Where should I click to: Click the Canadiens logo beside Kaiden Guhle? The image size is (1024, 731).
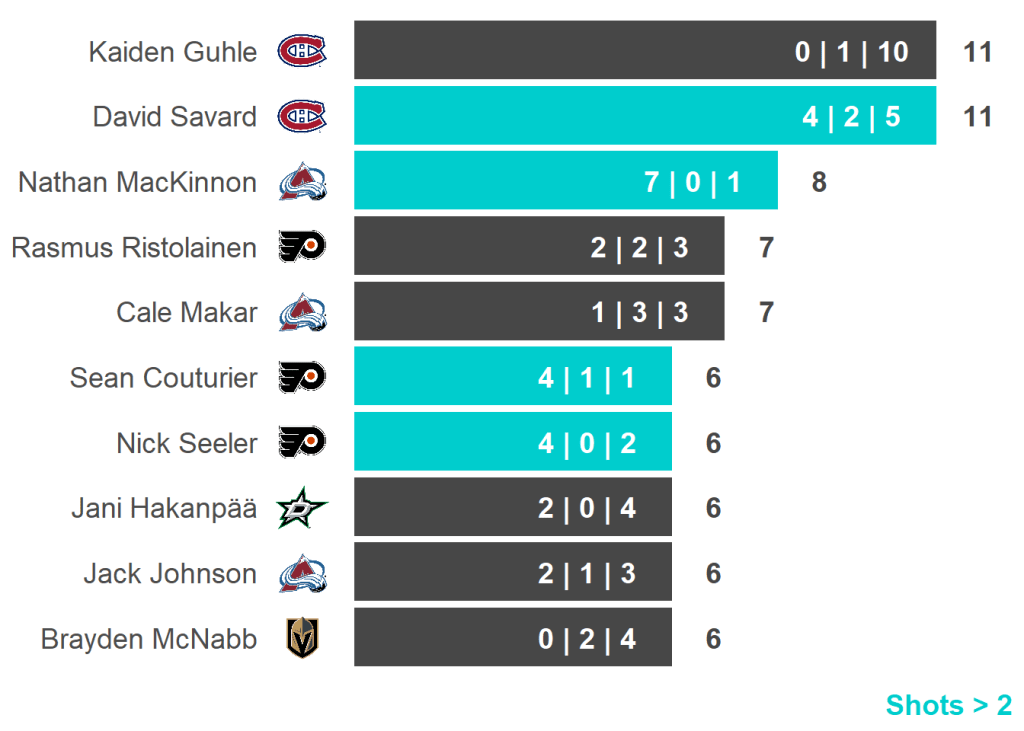tap(302, 51)
